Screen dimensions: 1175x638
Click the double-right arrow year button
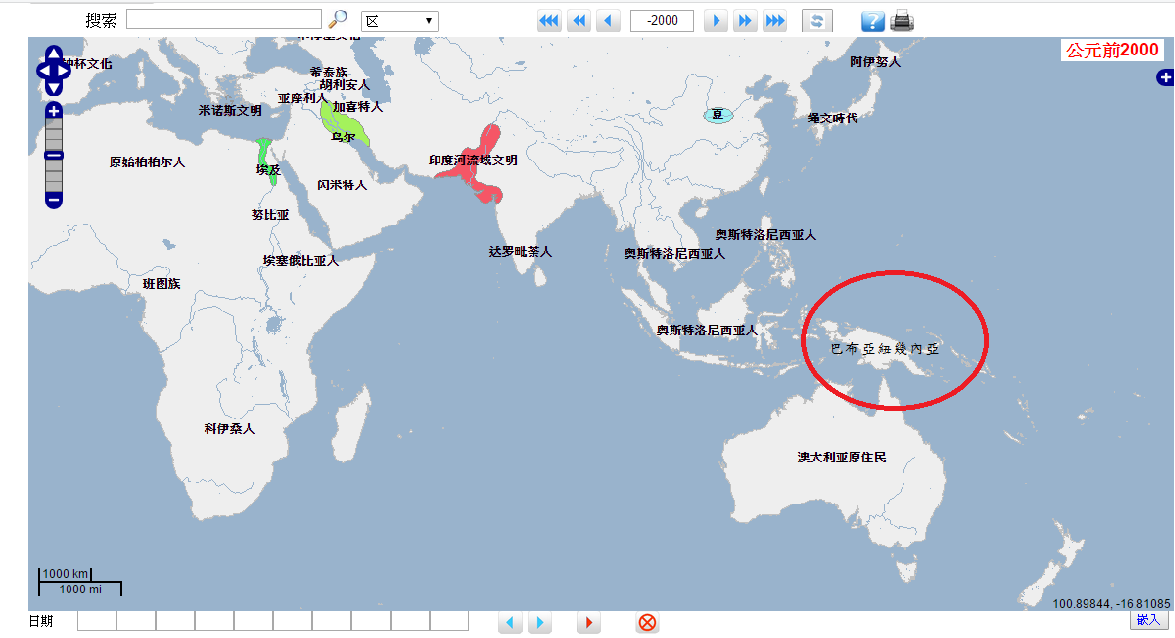pos(745,21)
